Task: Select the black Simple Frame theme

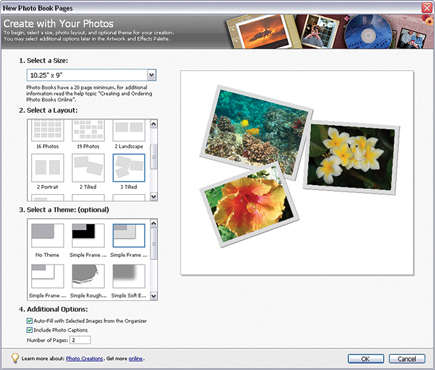Action: 88,235
